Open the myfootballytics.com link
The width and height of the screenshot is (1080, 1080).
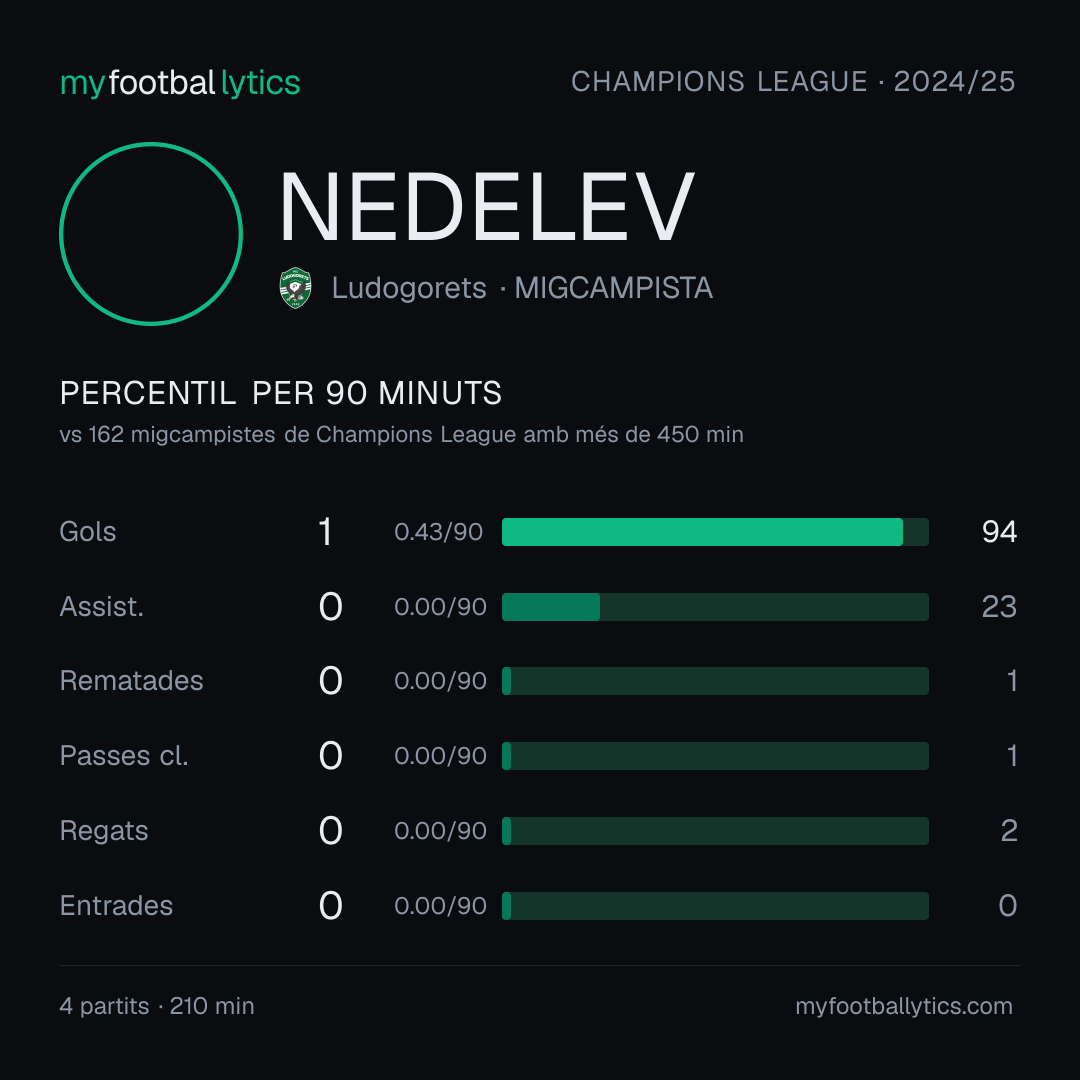click(904, 1006)
